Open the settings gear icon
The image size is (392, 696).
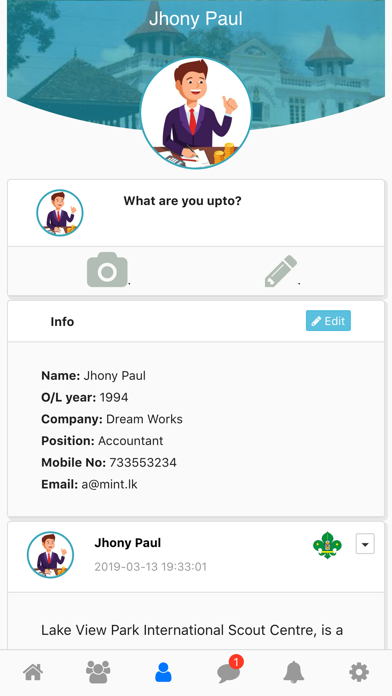pos(359,672)
